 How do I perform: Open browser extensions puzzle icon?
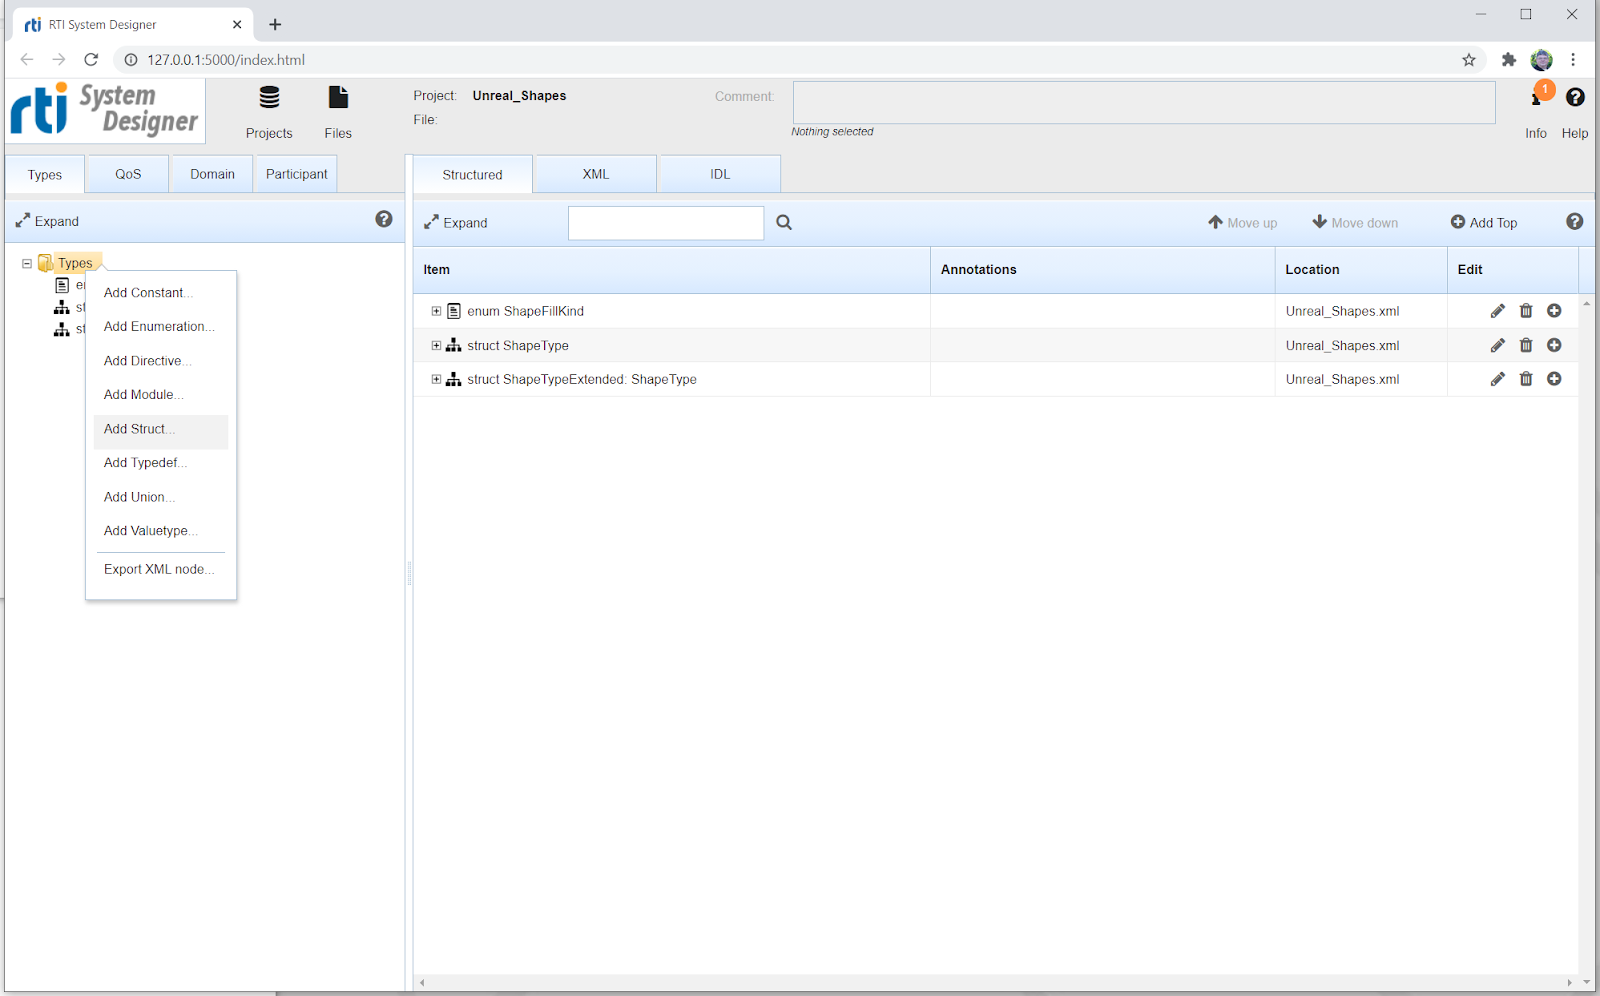point(1509,60)
